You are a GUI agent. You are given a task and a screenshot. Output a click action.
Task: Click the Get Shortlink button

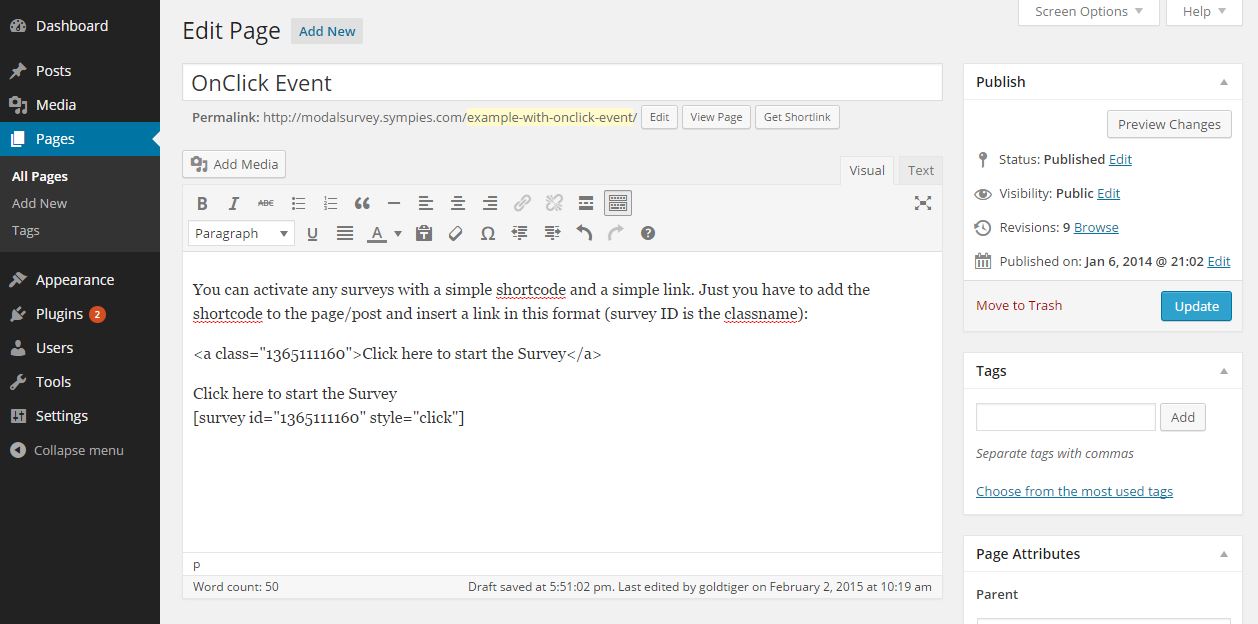(797, 117)
